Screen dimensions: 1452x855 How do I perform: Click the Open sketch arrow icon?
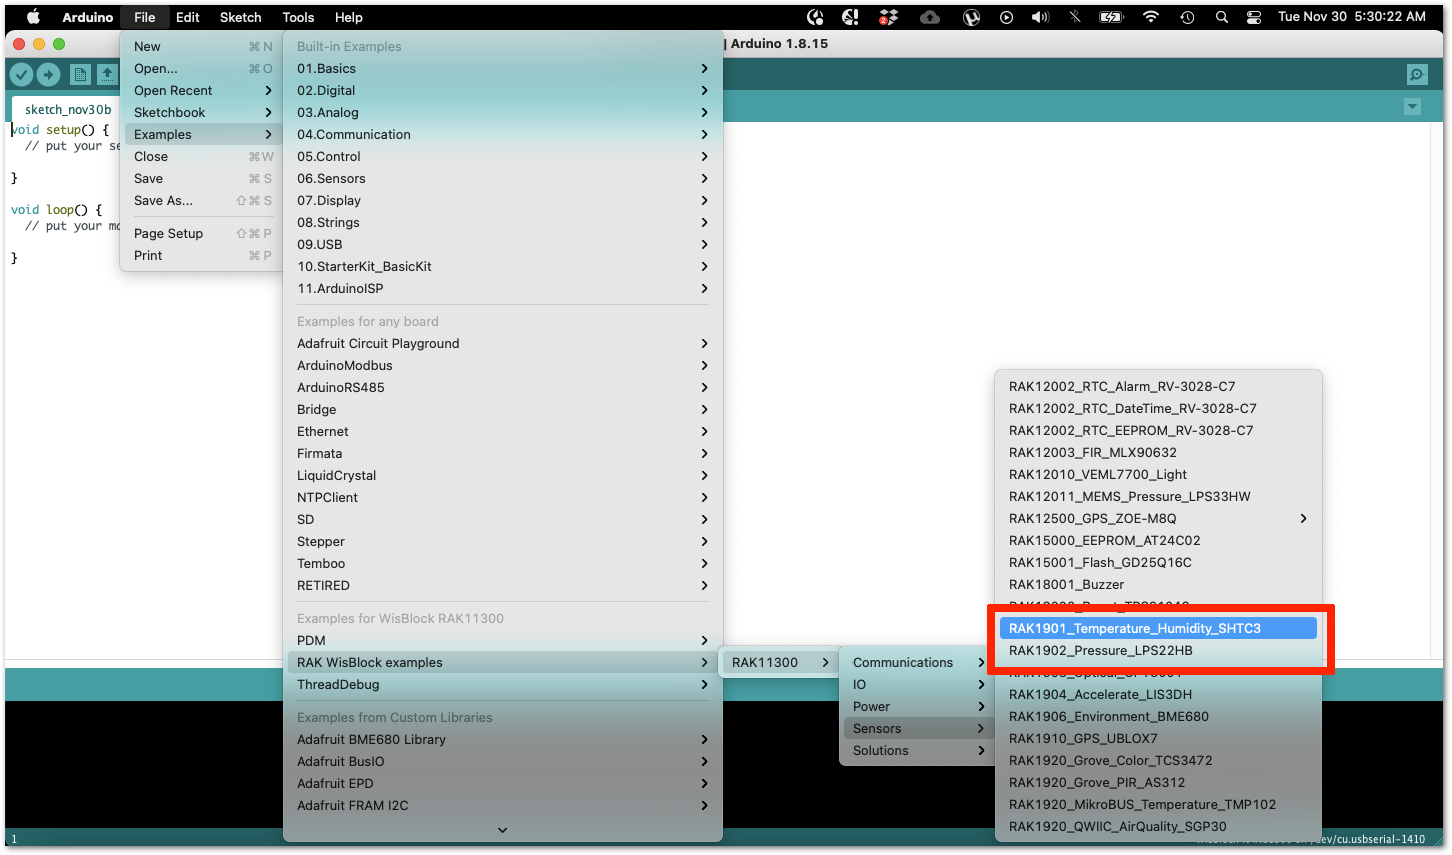point(106,75)
